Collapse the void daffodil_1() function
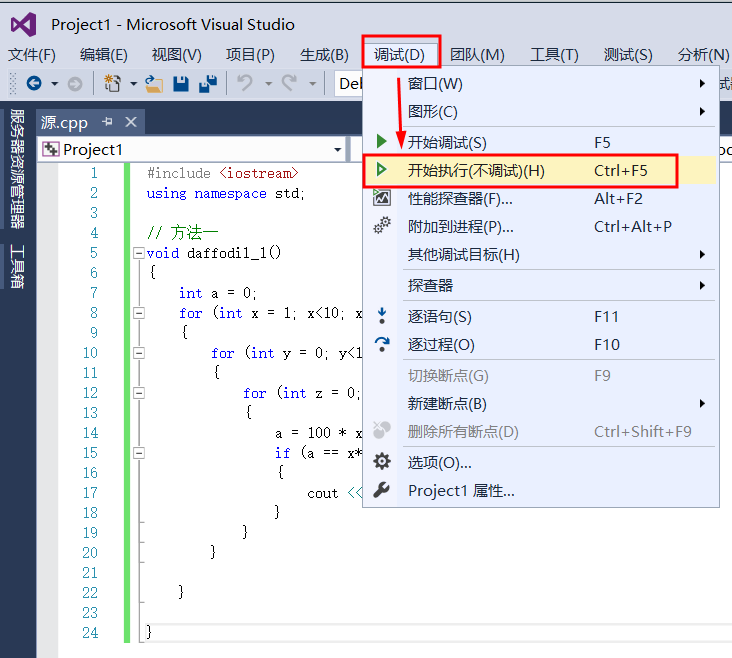 [139, 253]
